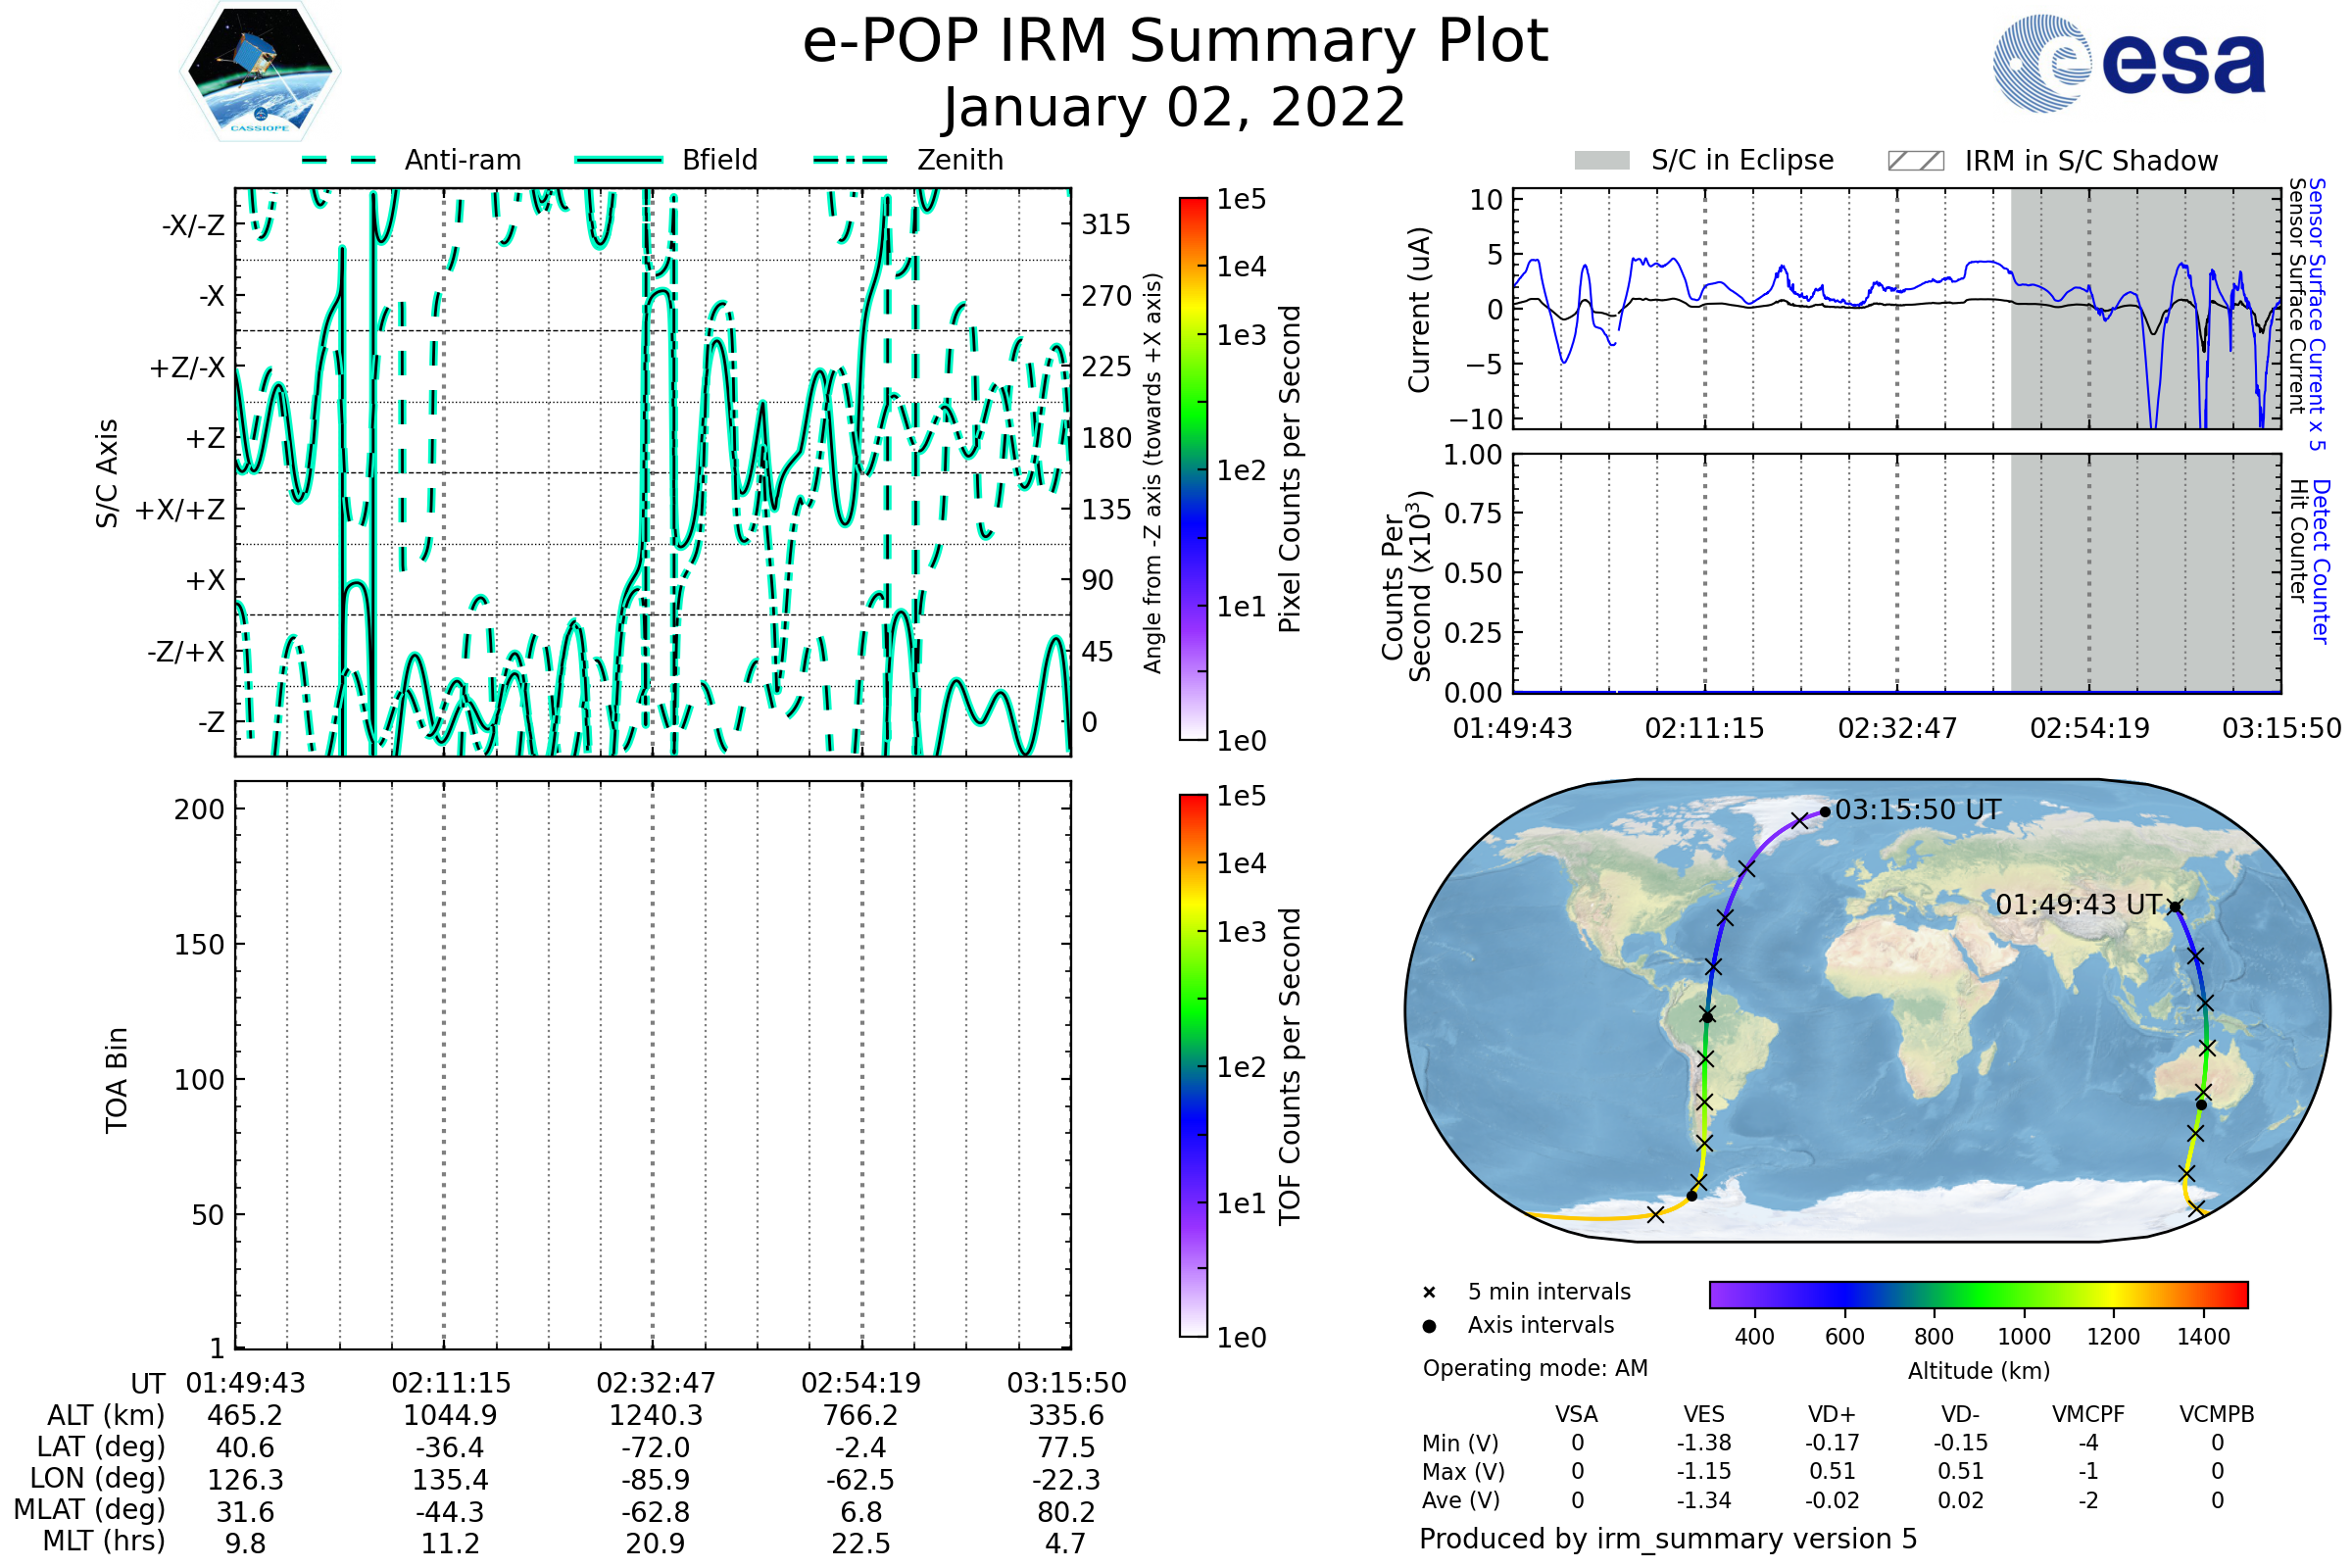Click the Altitude colorbar under the map

1978,1294
